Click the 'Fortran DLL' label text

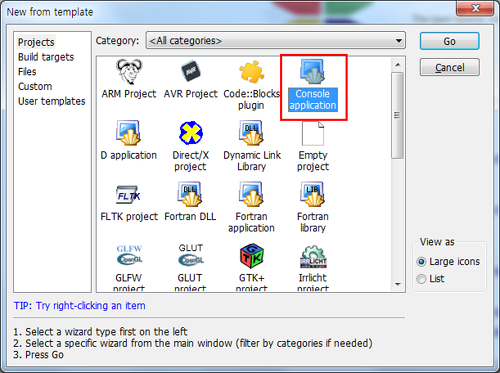pyautogui.click(x=190, y=216)
